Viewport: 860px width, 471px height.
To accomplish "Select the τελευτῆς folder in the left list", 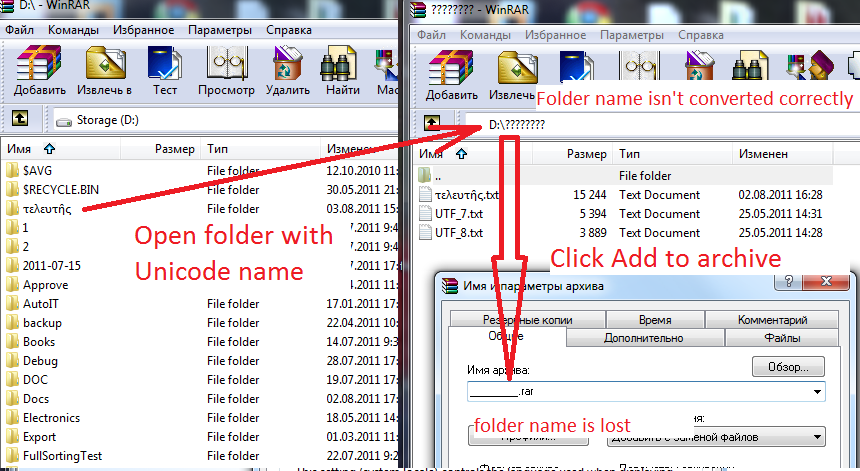I will [47, 208].
